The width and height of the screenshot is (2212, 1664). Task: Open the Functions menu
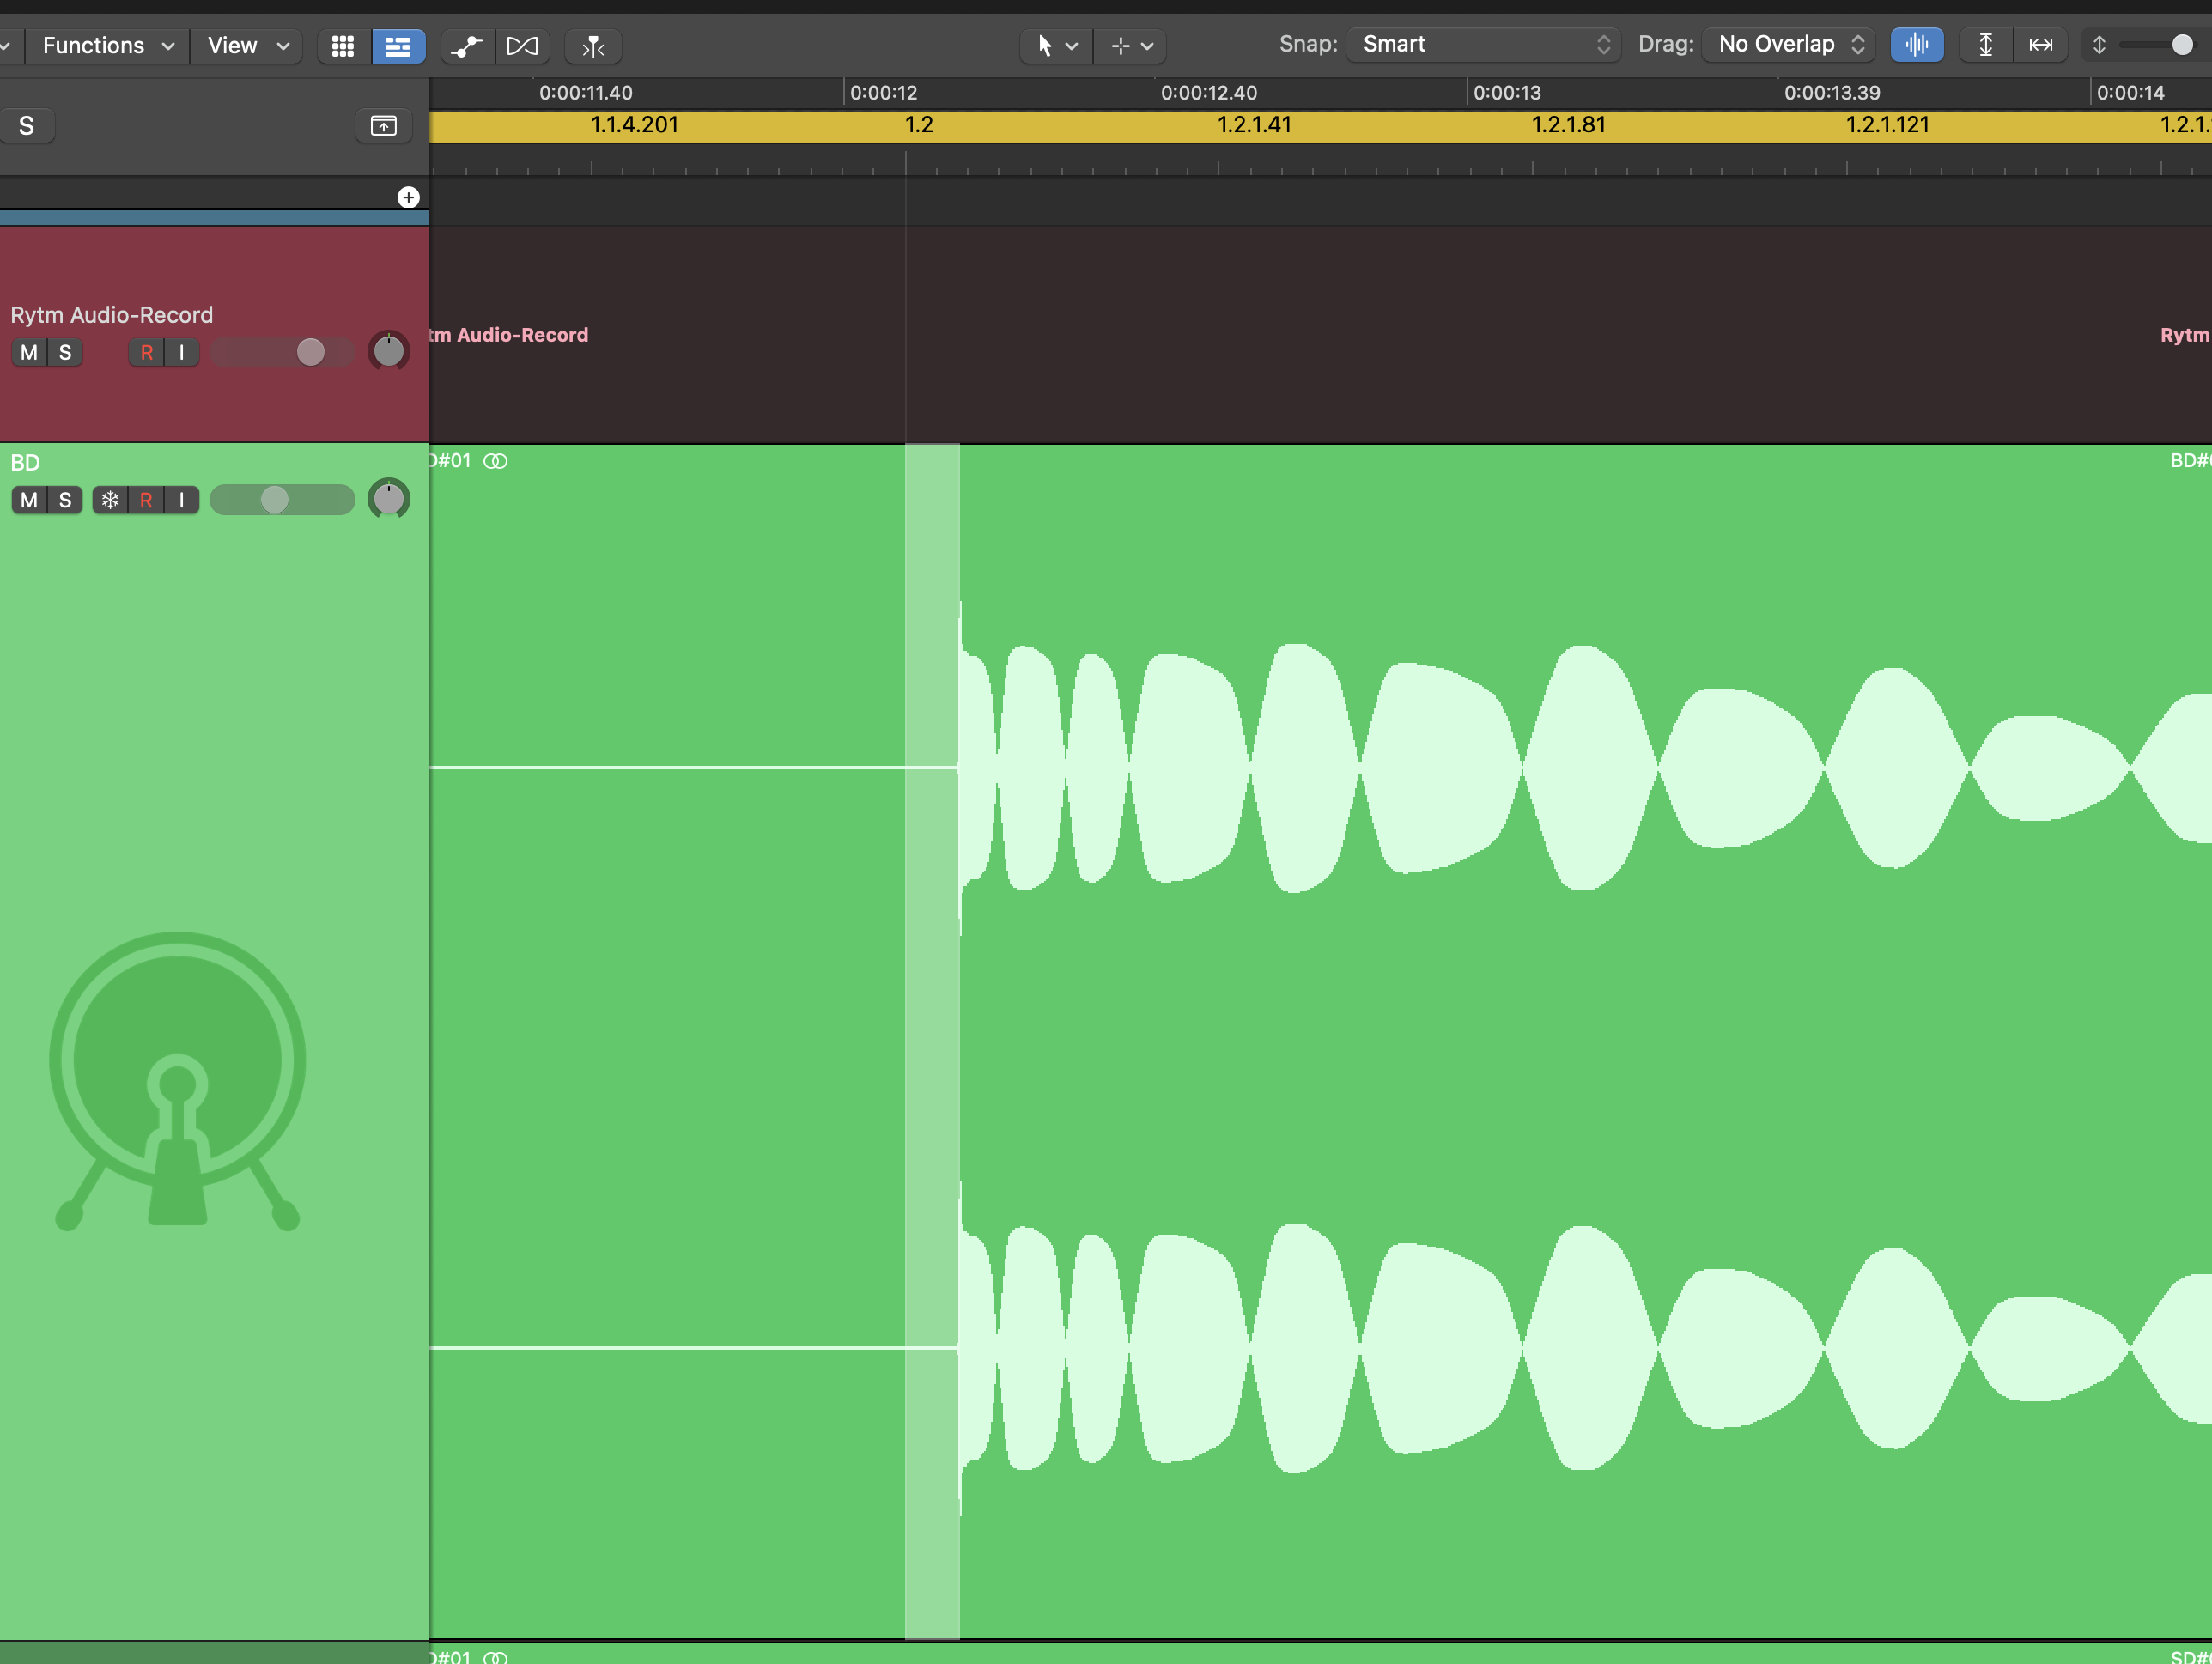click(x=107, y=46)
